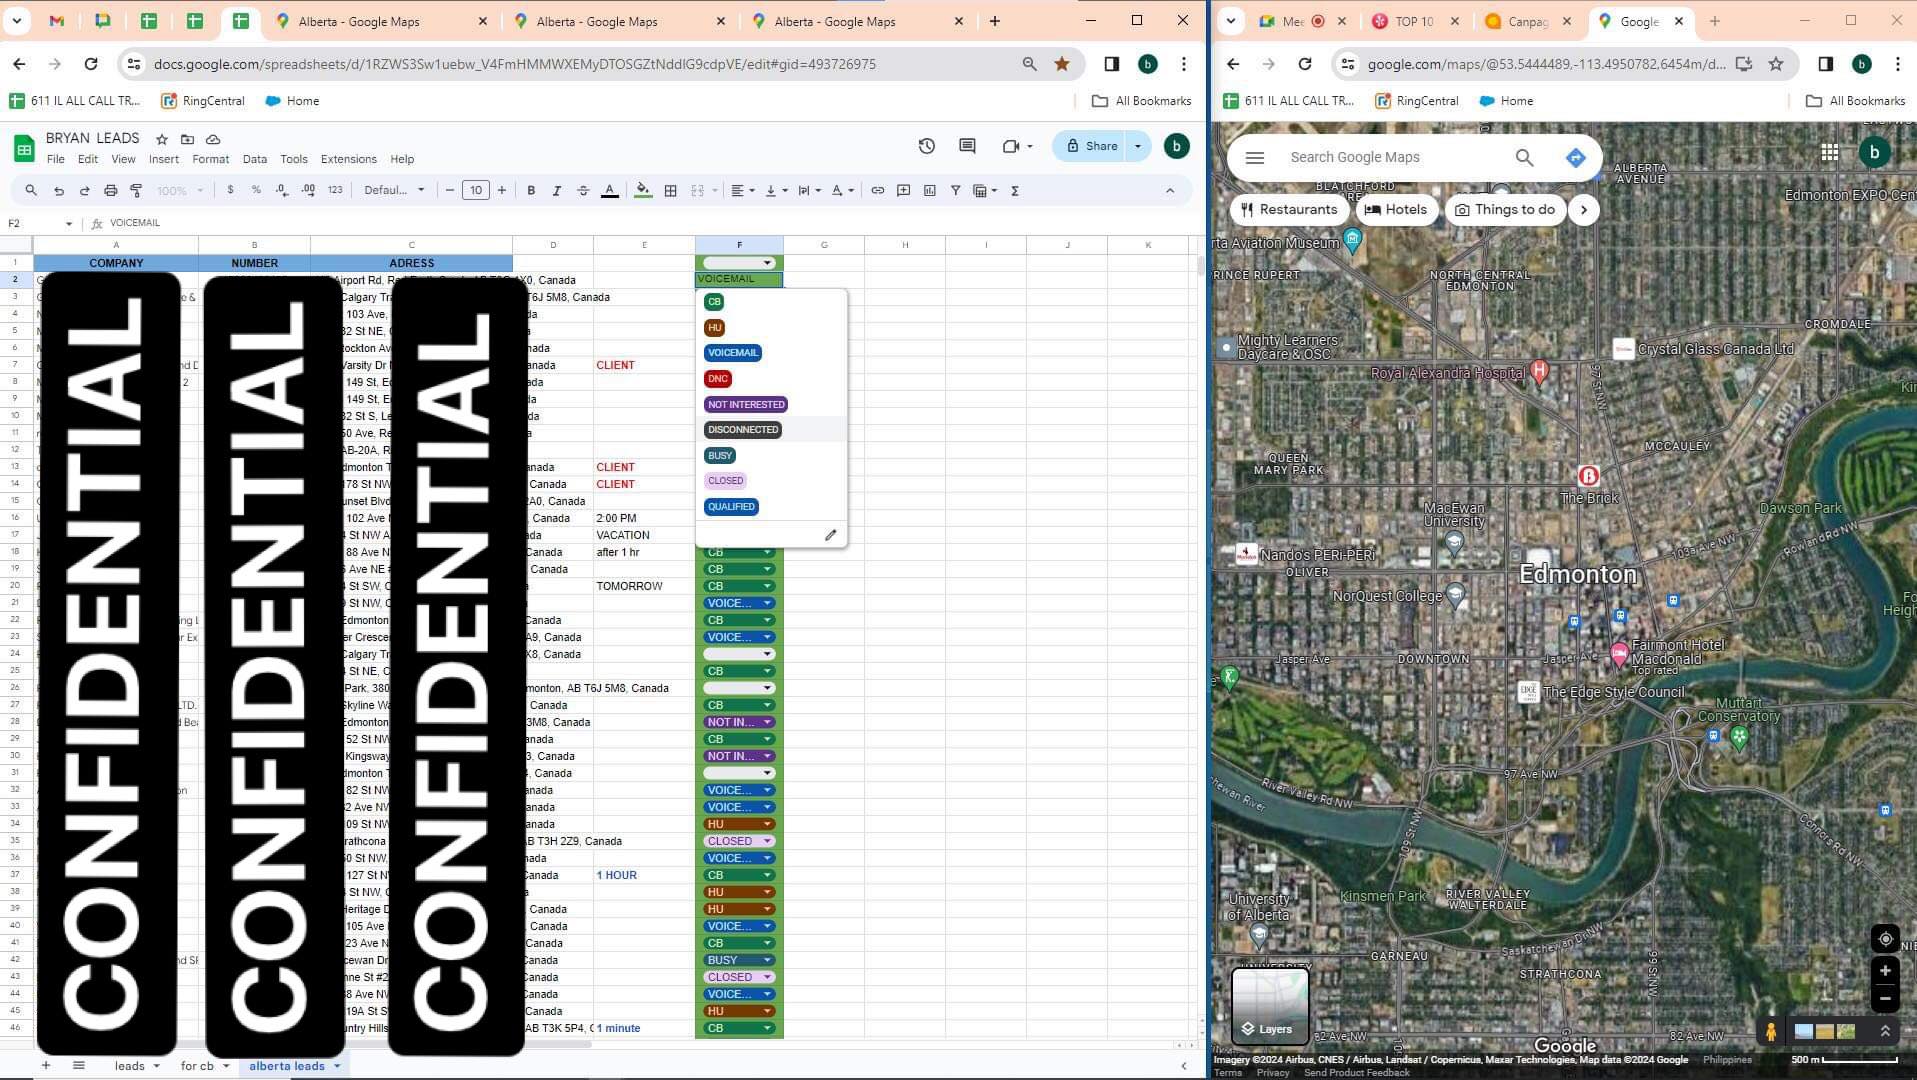Open row 42's BUSY status dropdown chip
This screenshot has width=1917, height=1080.
pyautogui.click(x=739, y=960)
